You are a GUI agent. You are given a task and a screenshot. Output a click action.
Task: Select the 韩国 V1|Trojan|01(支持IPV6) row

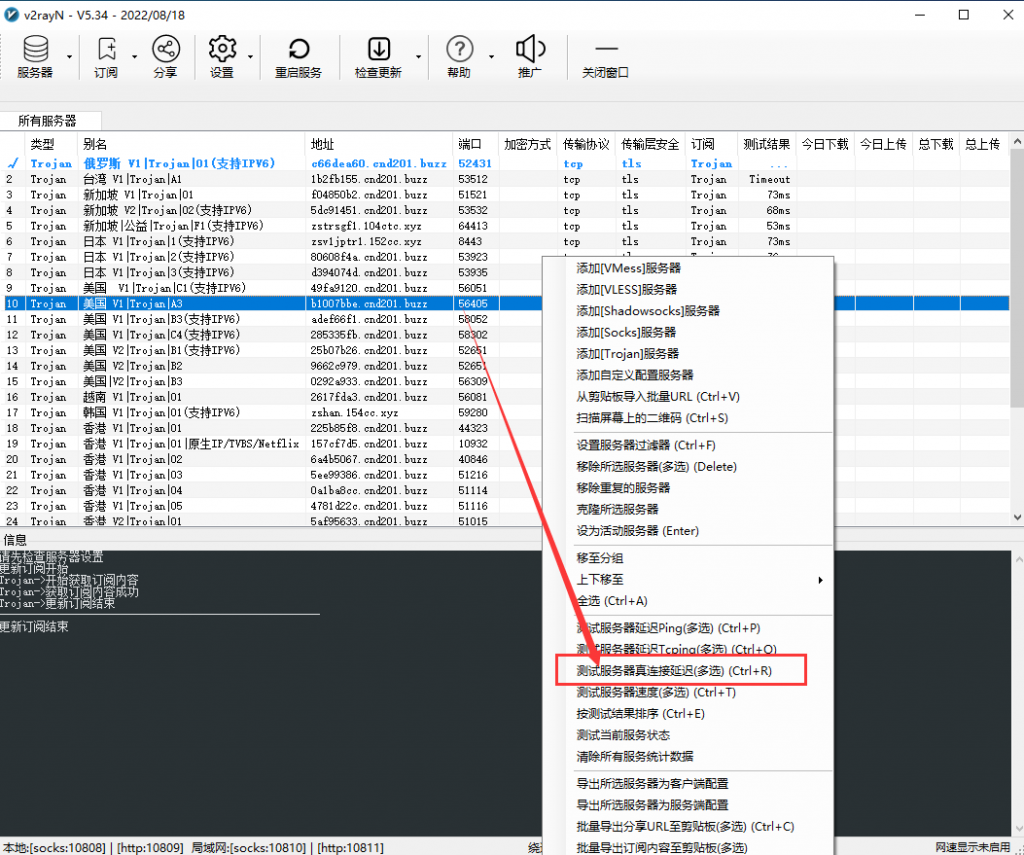click(x=271, y=413)
